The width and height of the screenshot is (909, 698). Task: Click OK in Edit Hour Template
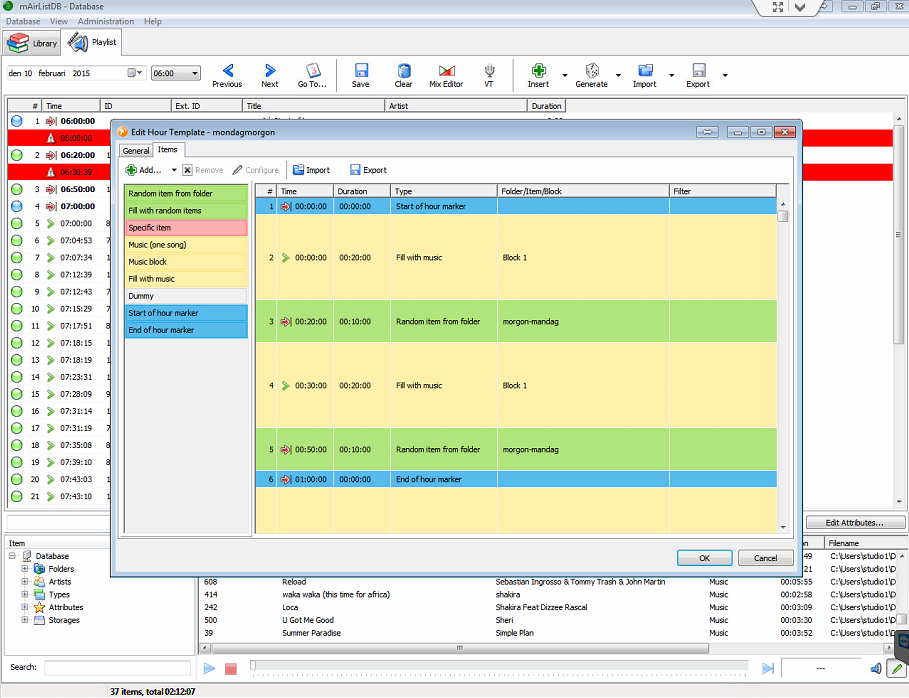pos(704,558)
